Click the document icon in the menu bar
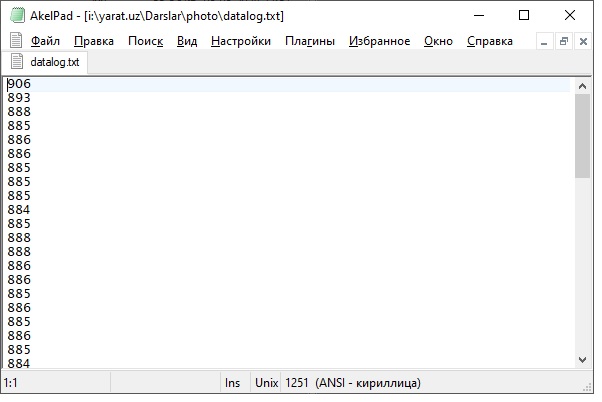This screenshot has width=602, height=402. pyautogui.click(x=16, y=41)
